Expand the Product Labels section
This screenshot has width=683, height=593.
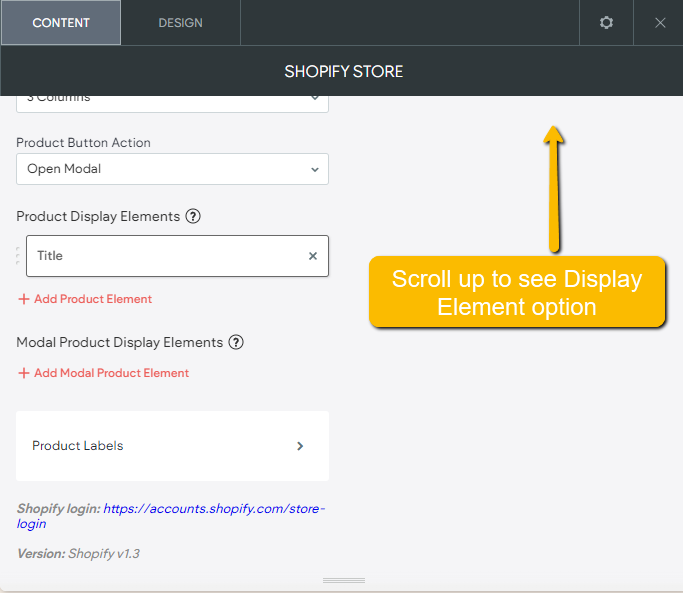coord(172,446)
